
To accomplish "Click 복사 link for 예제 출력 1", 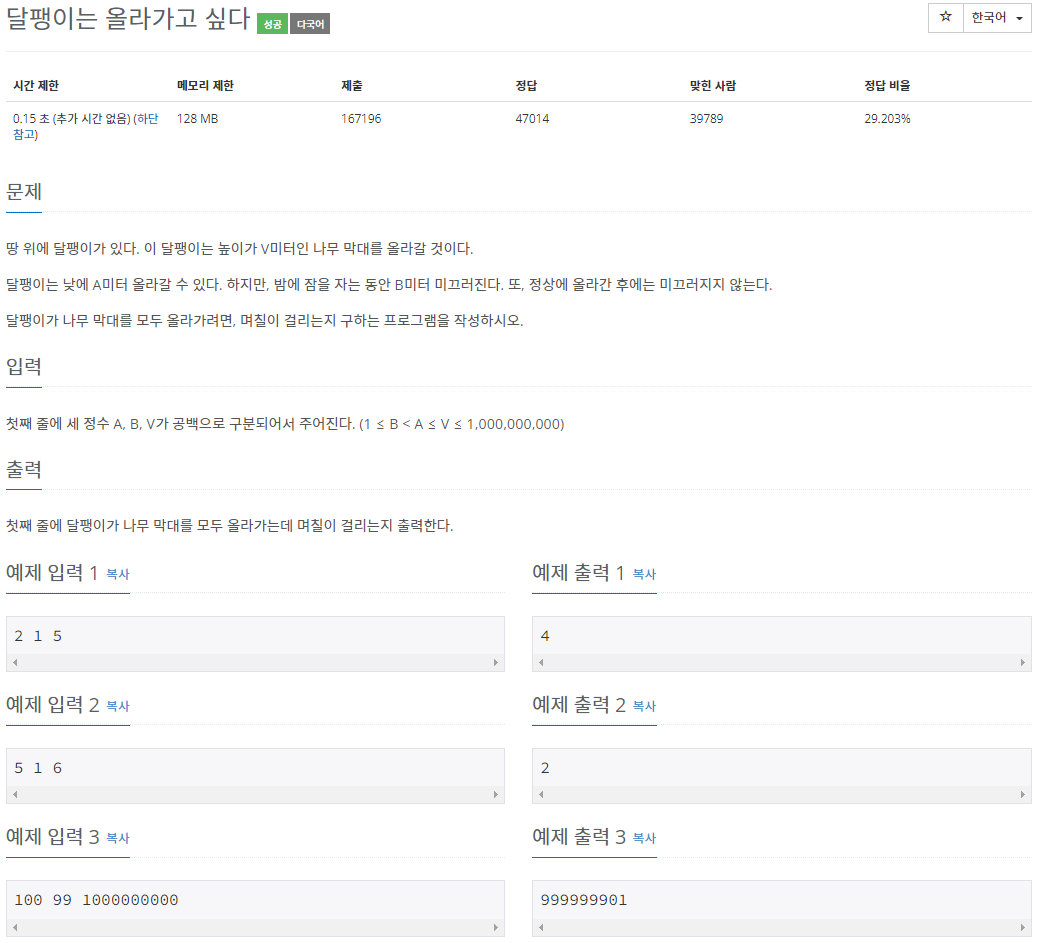I will tap(644, 574).
